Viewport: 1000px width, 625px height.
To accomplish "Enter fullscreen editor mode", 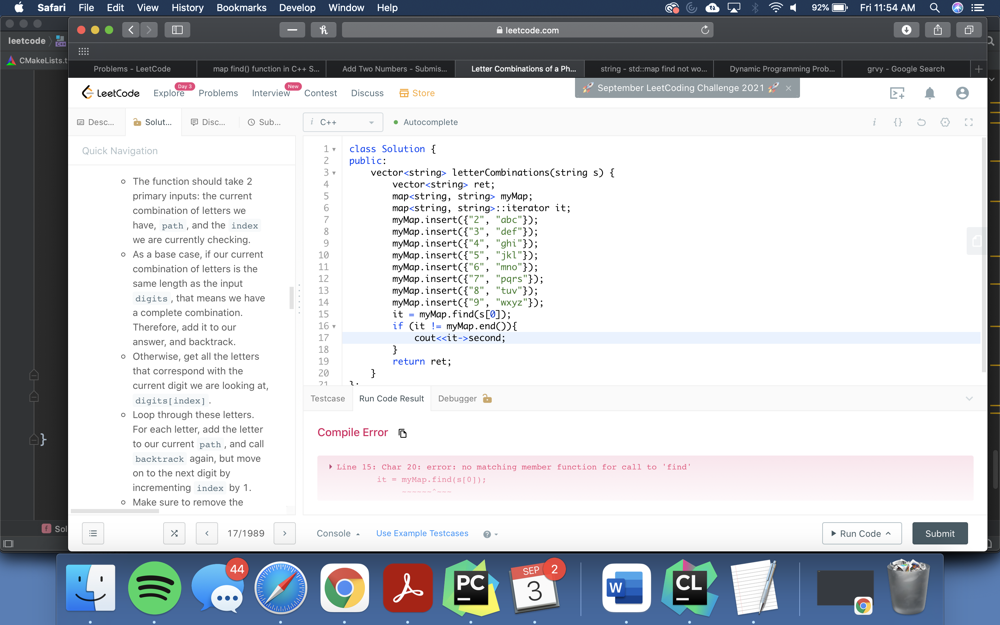I will pos(969,122).
